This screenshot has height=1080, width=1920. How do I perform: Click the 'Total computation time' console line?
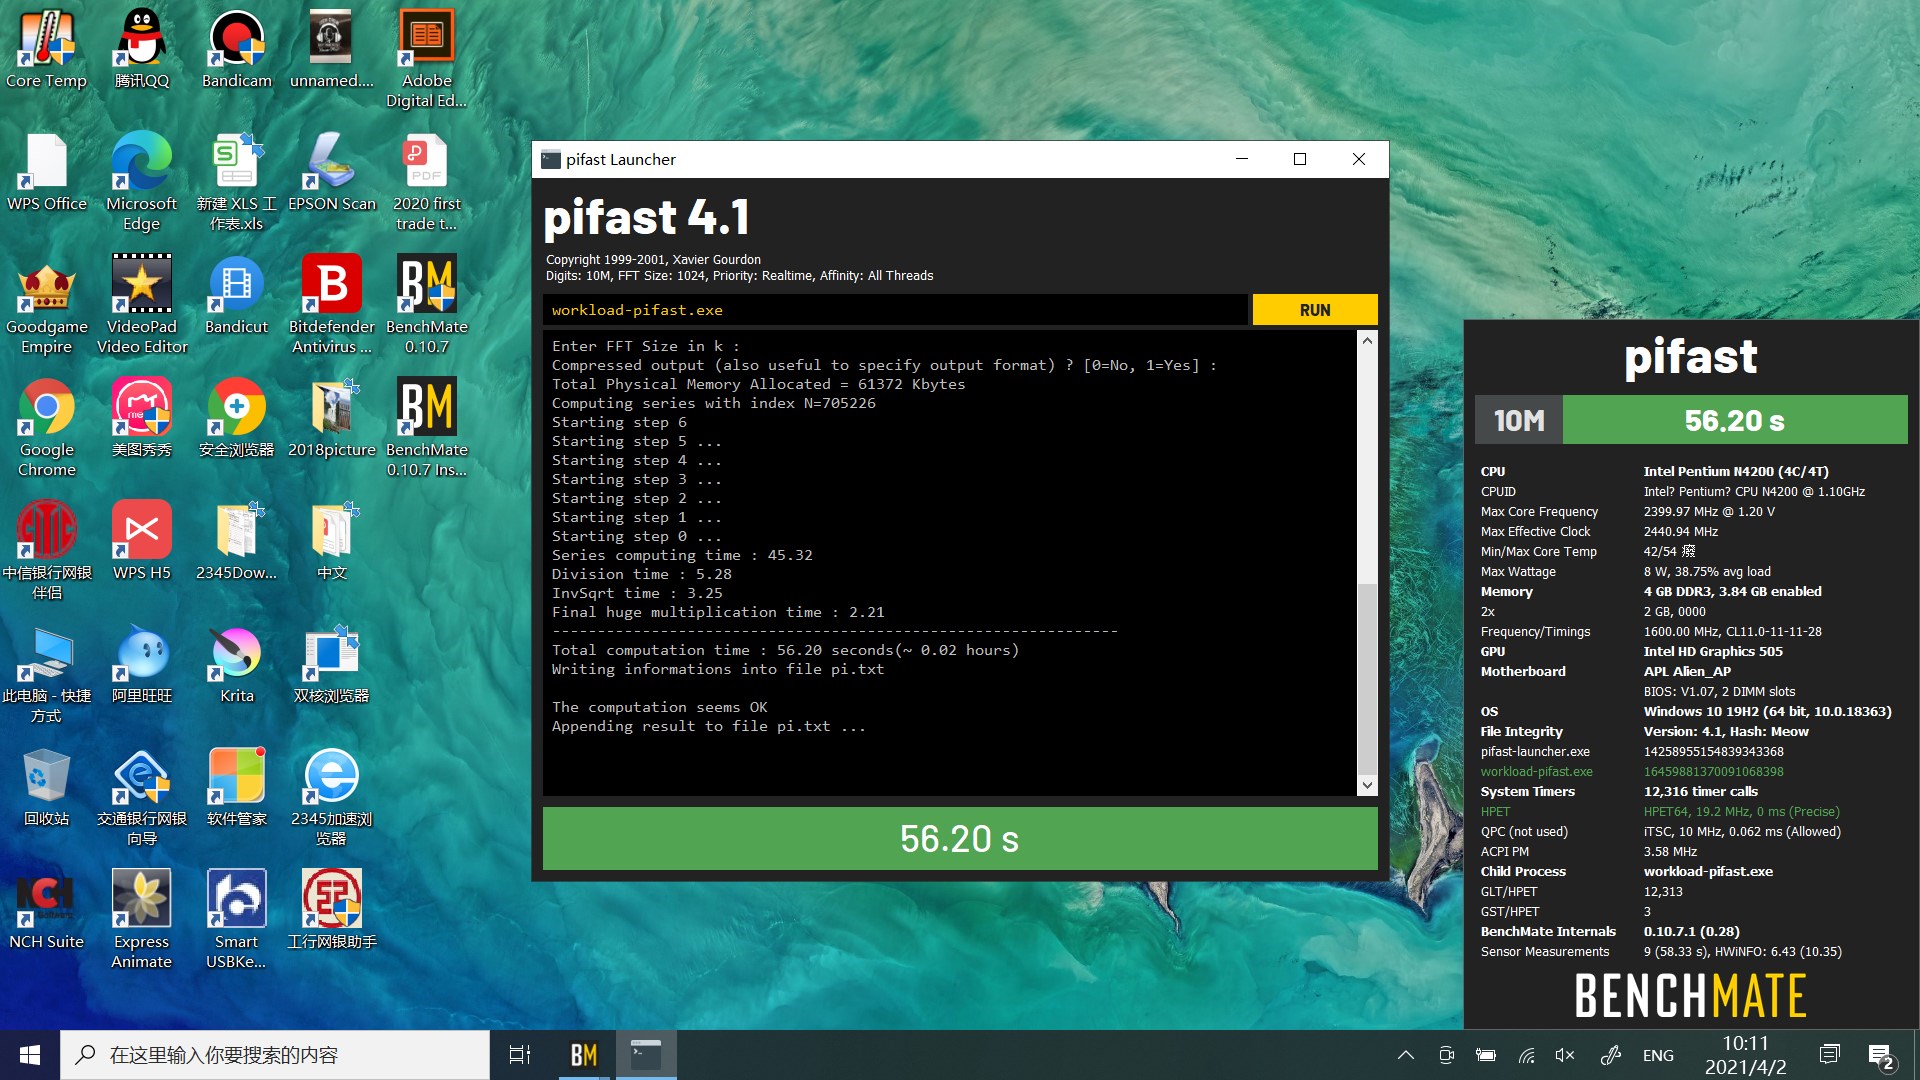coord(785,650)
